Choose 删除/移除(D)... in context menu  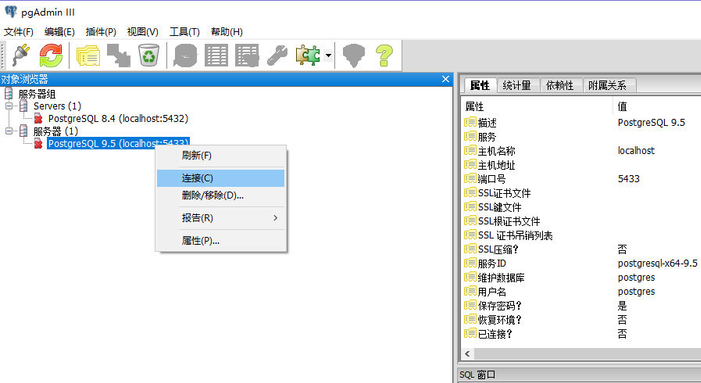[220, 195]
